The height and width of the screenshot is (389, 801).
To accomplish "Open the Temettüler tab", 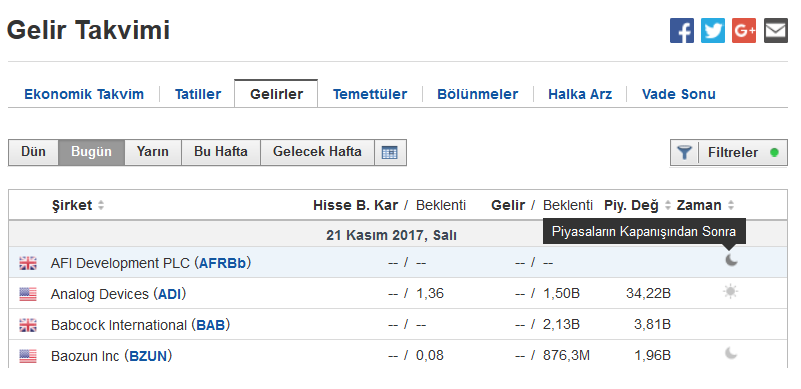I will point(370,94).
